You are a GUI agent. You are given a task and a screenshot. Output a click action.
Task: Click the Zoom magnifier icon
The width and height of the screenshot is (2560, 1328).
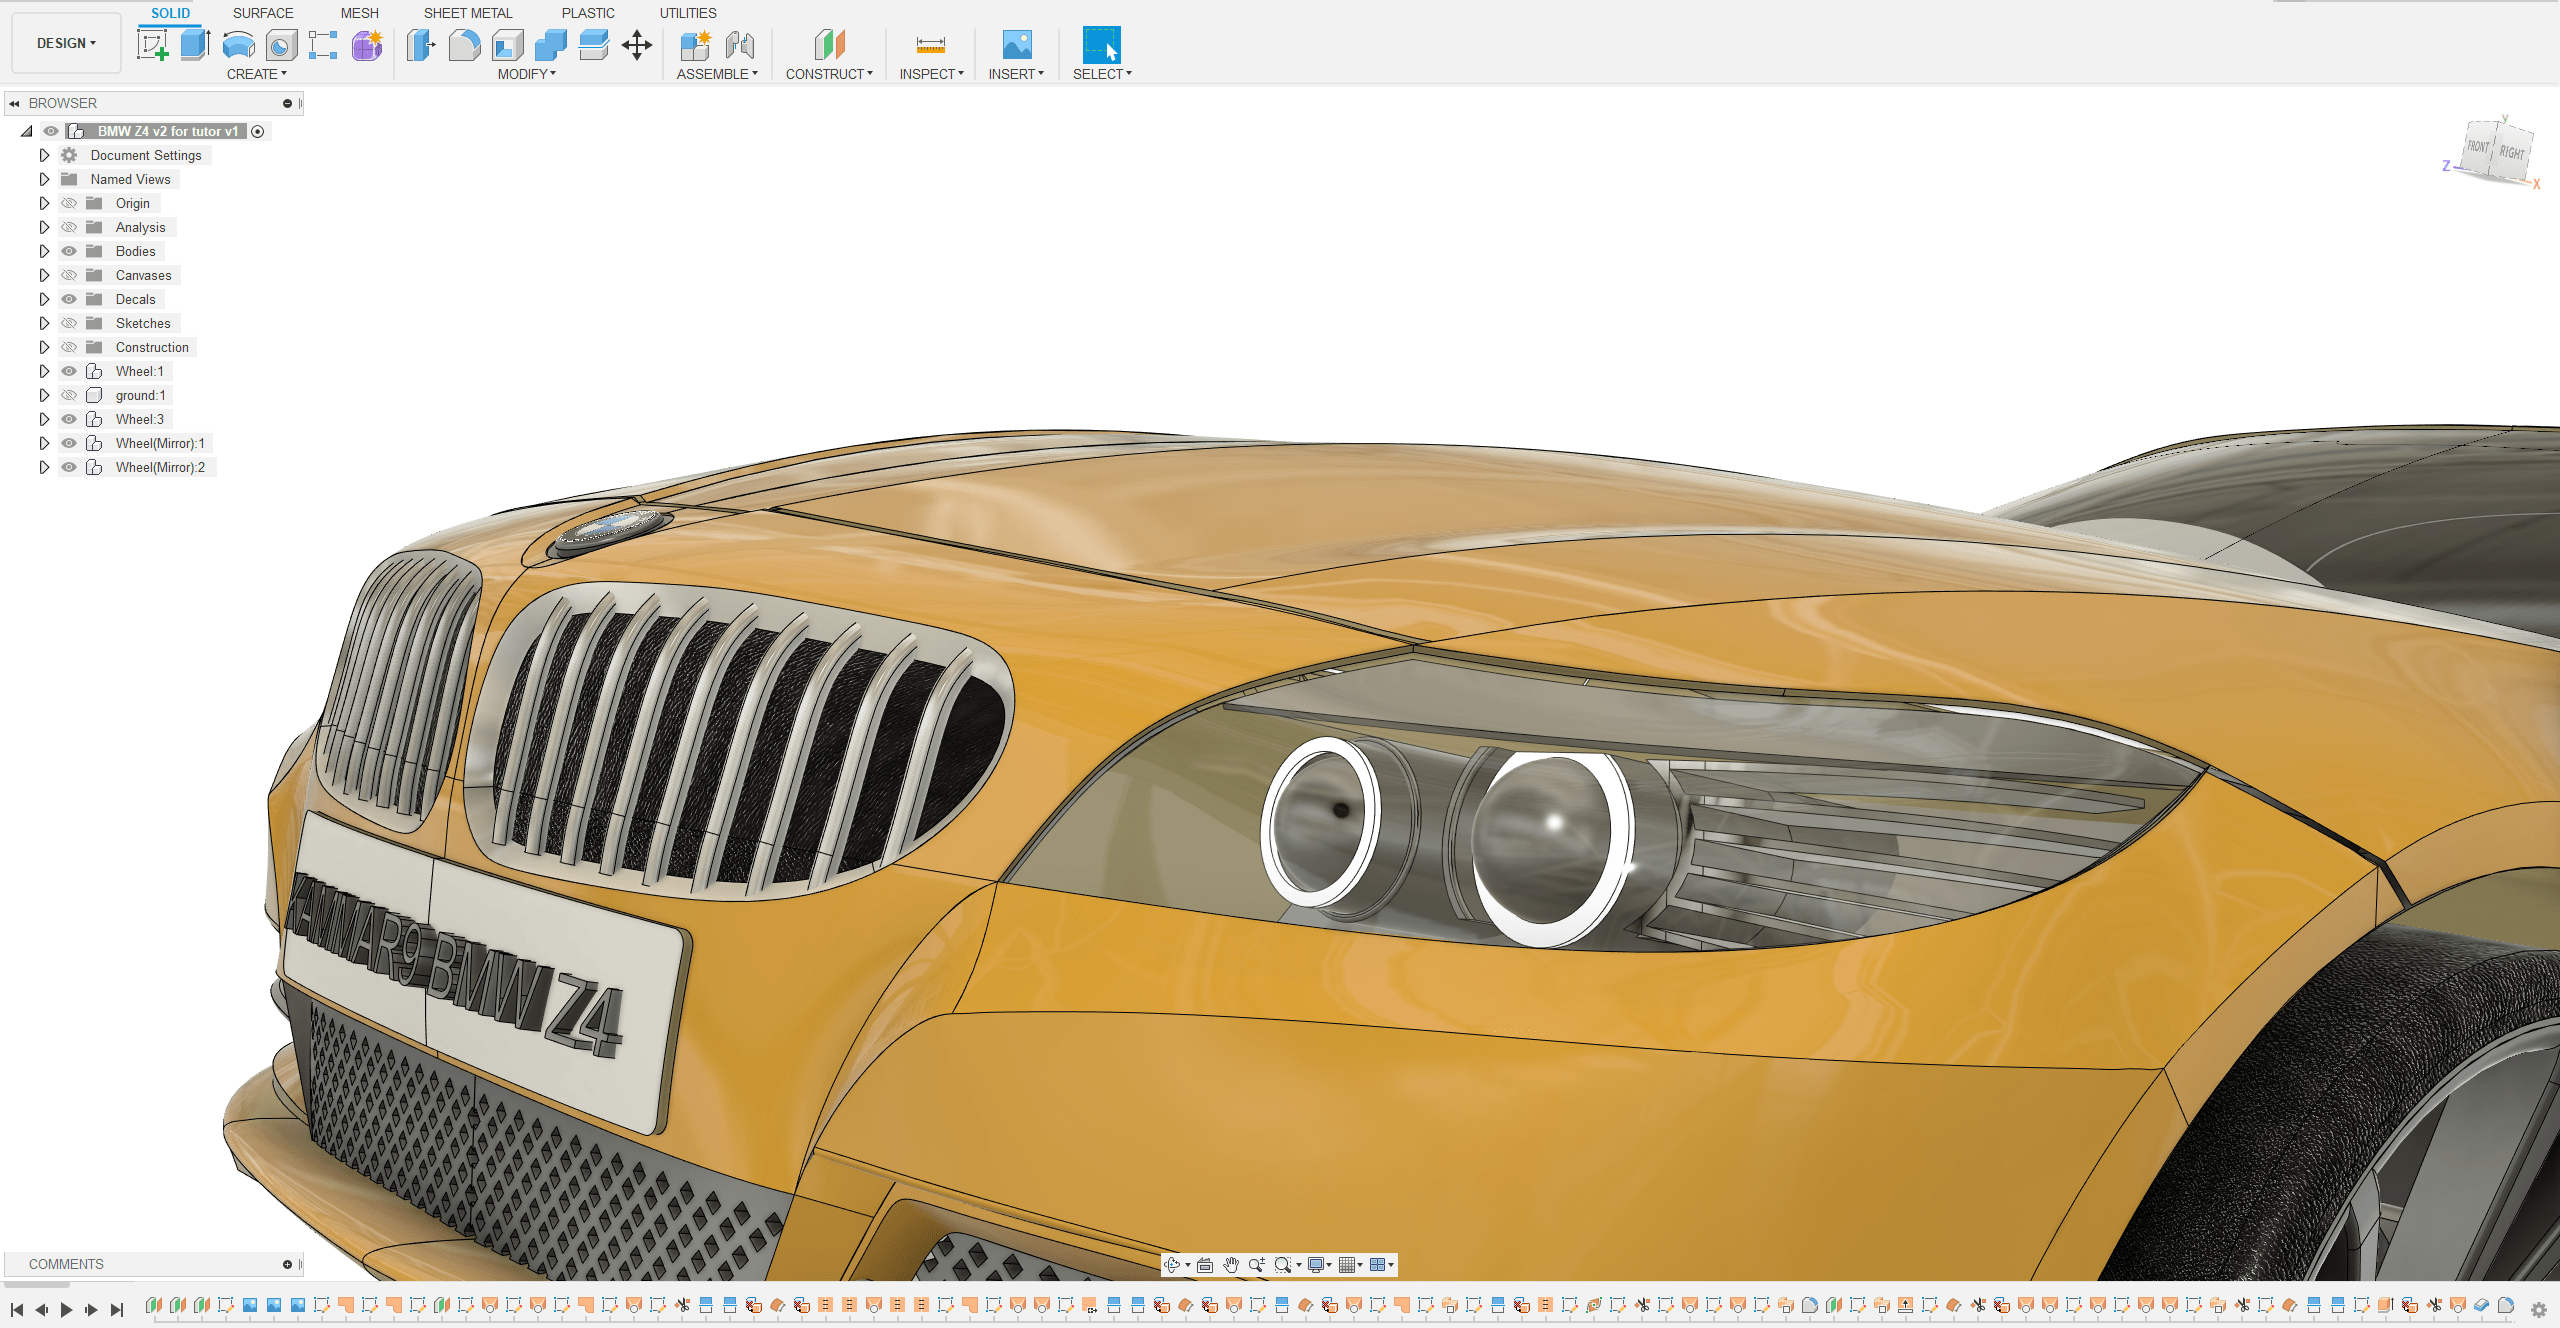click(1257, 1265)
